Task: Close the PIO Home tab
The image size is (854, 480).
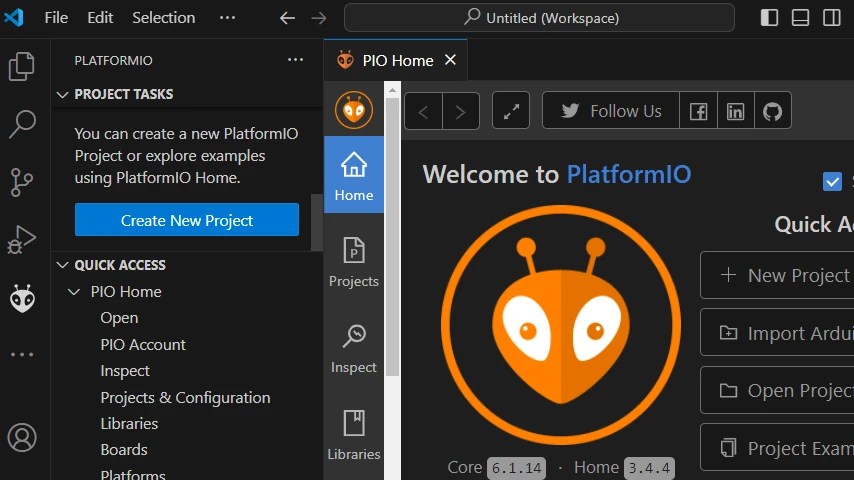Action: [450, 60]
